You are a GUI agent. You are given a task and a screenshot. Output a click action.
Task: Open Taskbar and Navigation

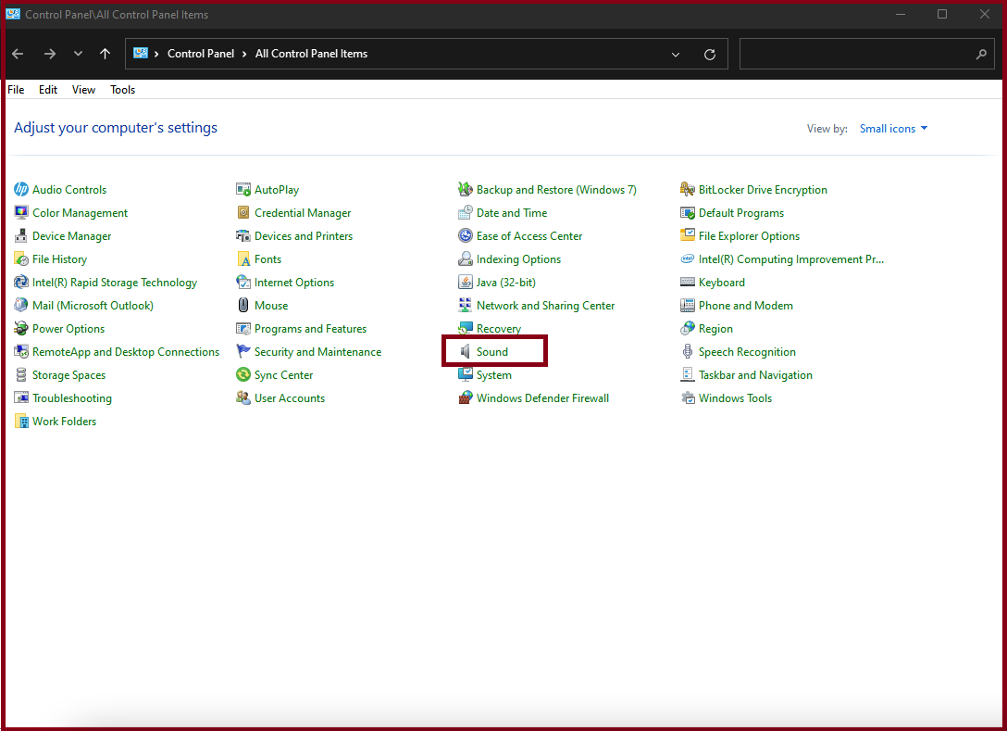coord(755,375)
